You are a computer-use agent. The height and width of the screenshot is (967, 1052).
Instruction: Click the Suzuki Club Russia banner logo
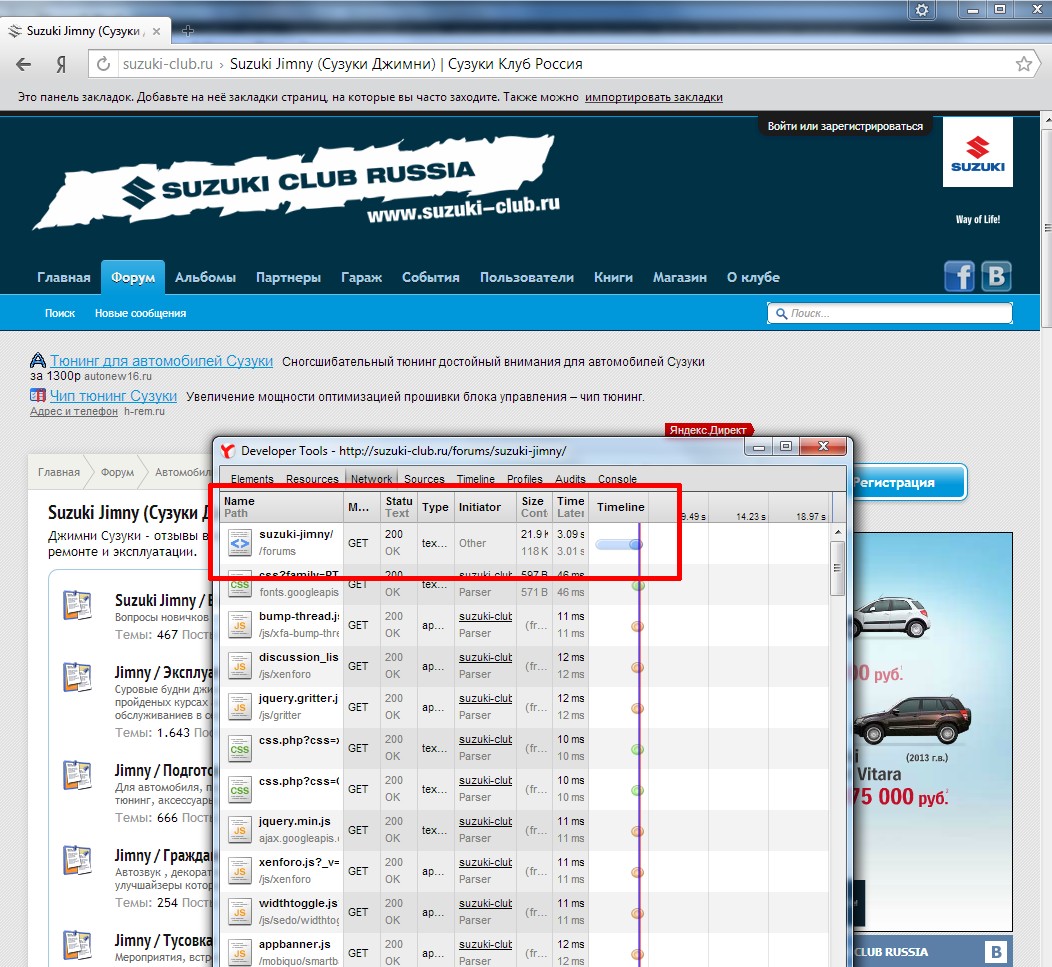pyautogui.click(x=295, y=182)
